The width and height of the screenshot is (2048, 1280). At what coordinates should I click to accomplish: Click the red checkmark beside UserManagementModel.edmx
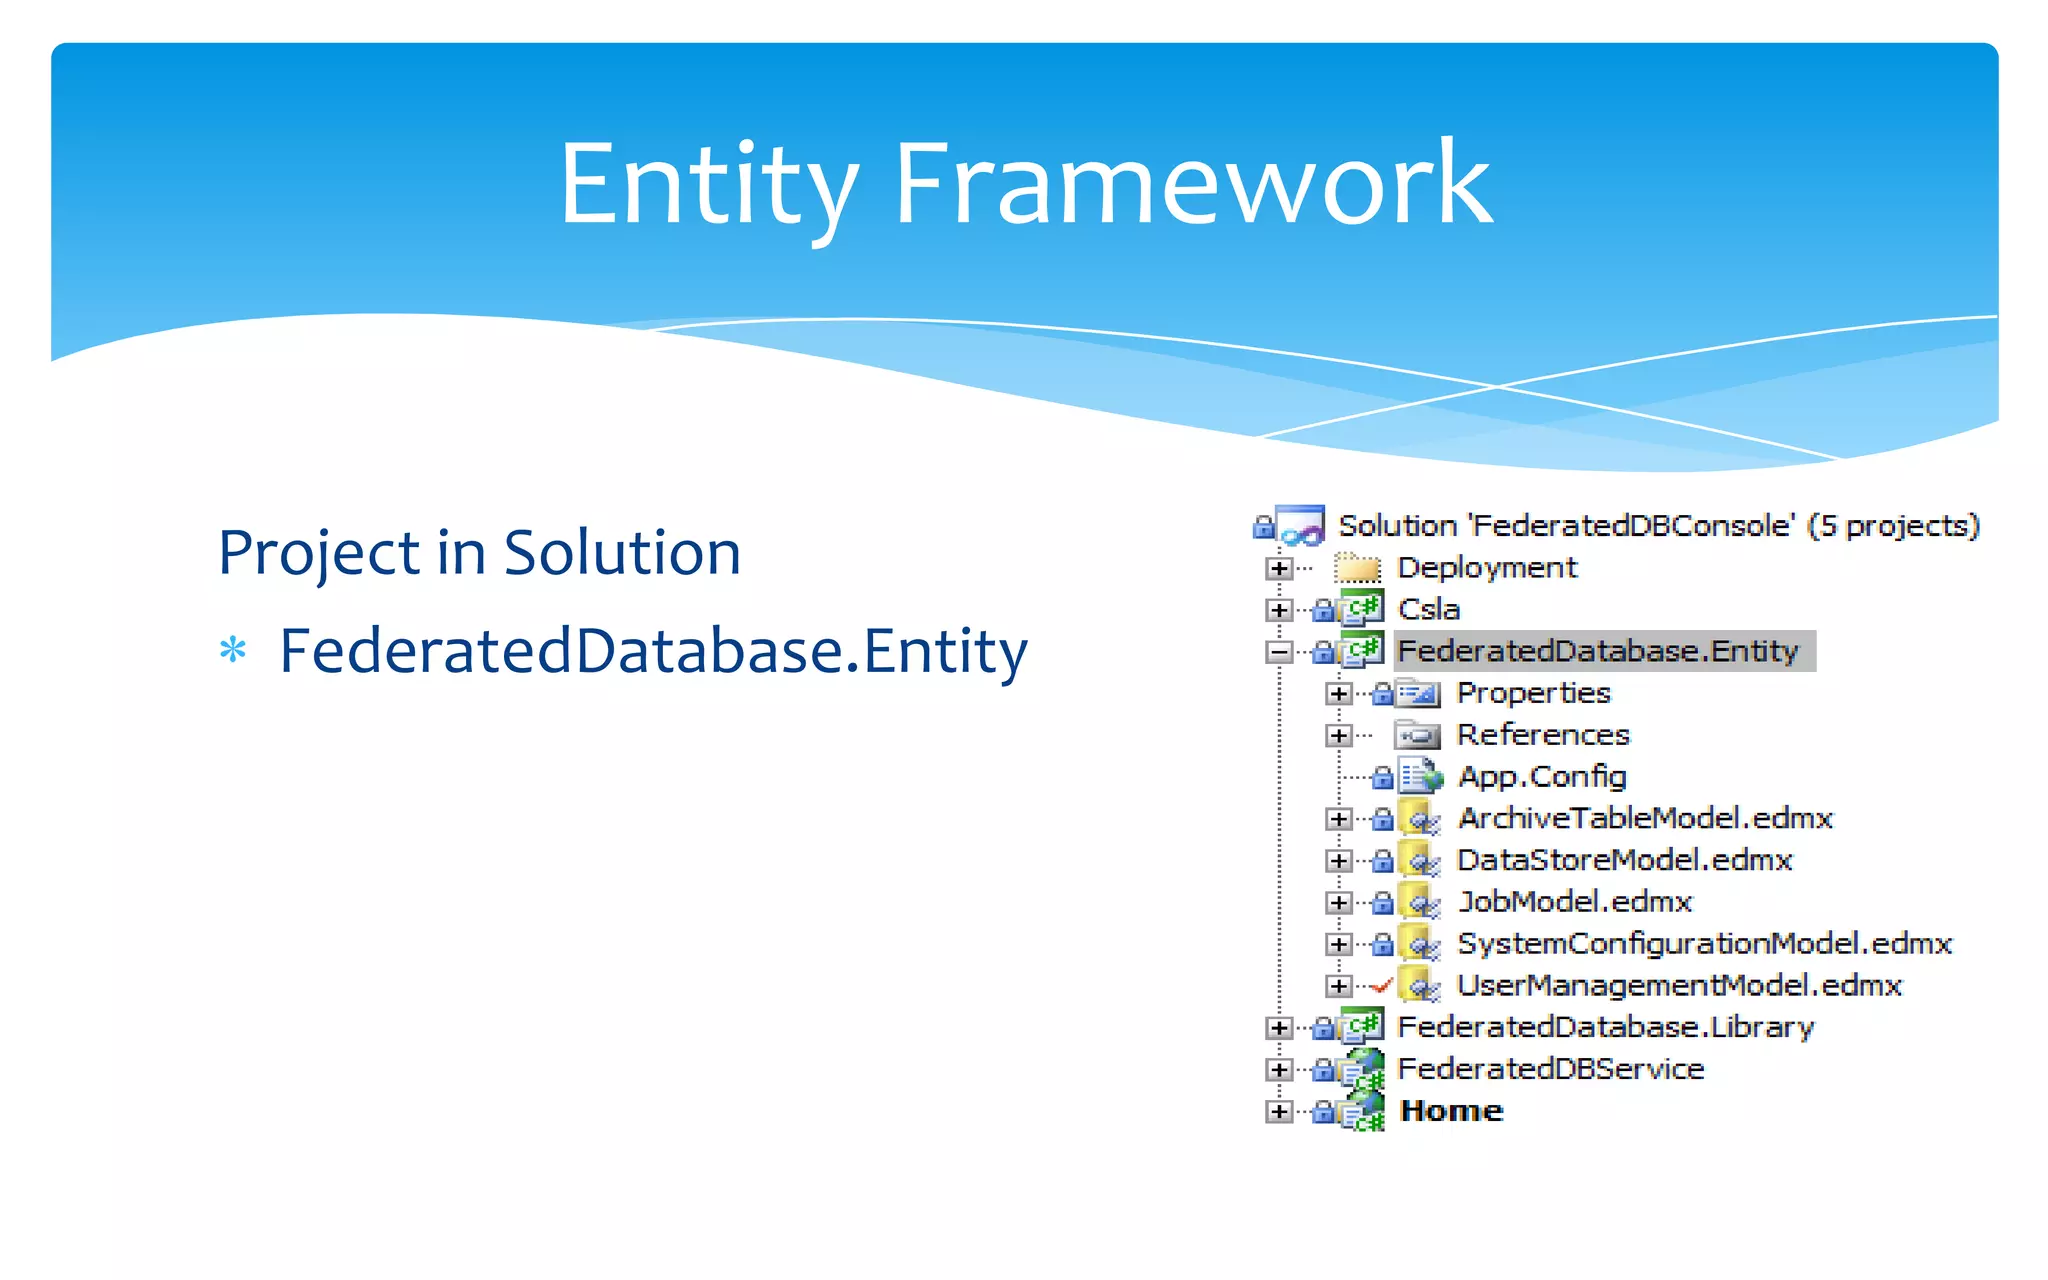tap(1382, 986)
